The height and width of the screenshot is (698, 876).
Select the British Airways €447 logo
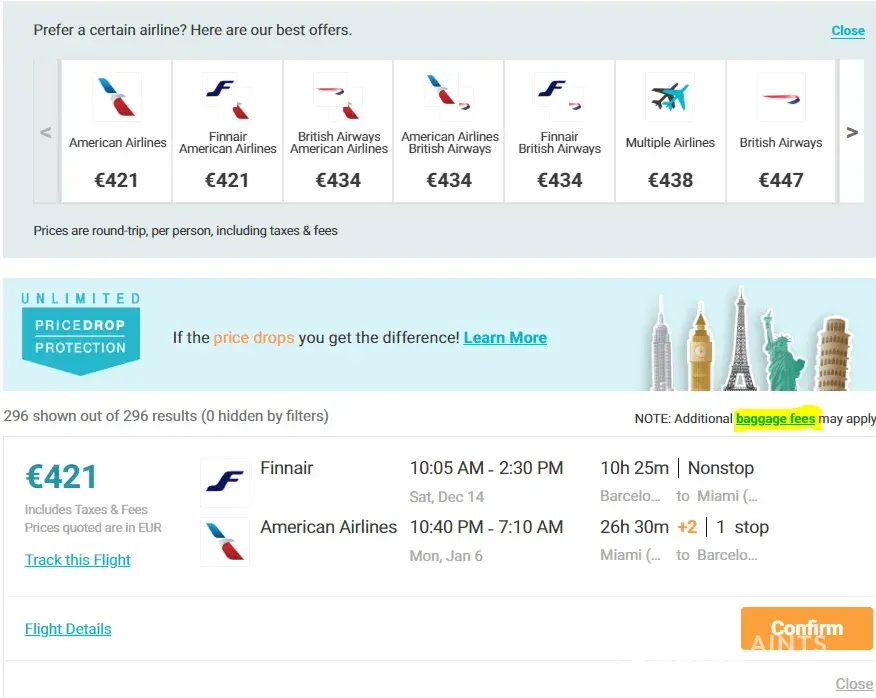click(x=781, y=98)
